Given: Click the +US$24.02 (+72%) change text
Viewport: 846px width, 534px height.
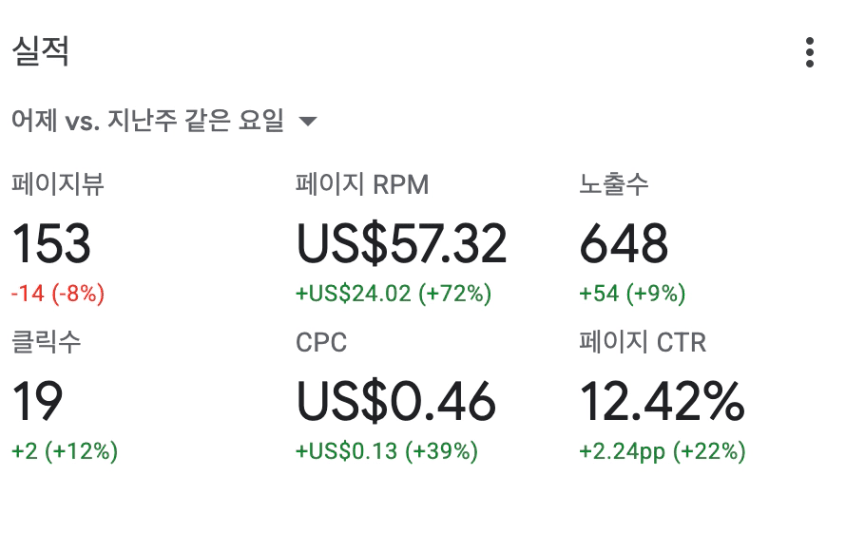Looking at the screenshot, I should pos(393,293).
